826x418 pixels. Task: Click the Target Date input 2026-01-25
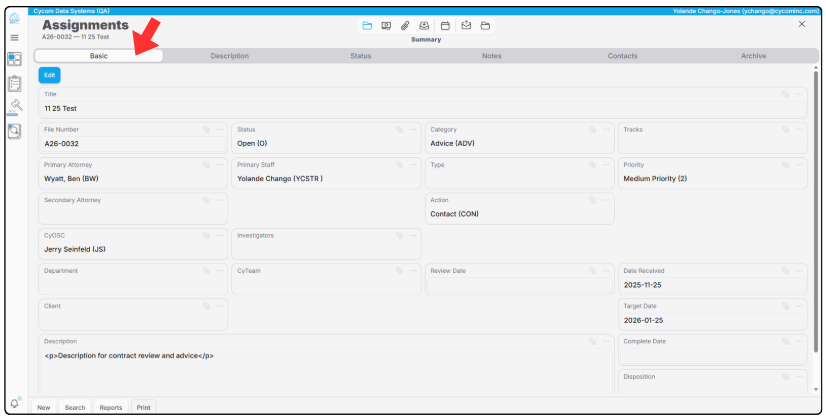pos(712,320)
